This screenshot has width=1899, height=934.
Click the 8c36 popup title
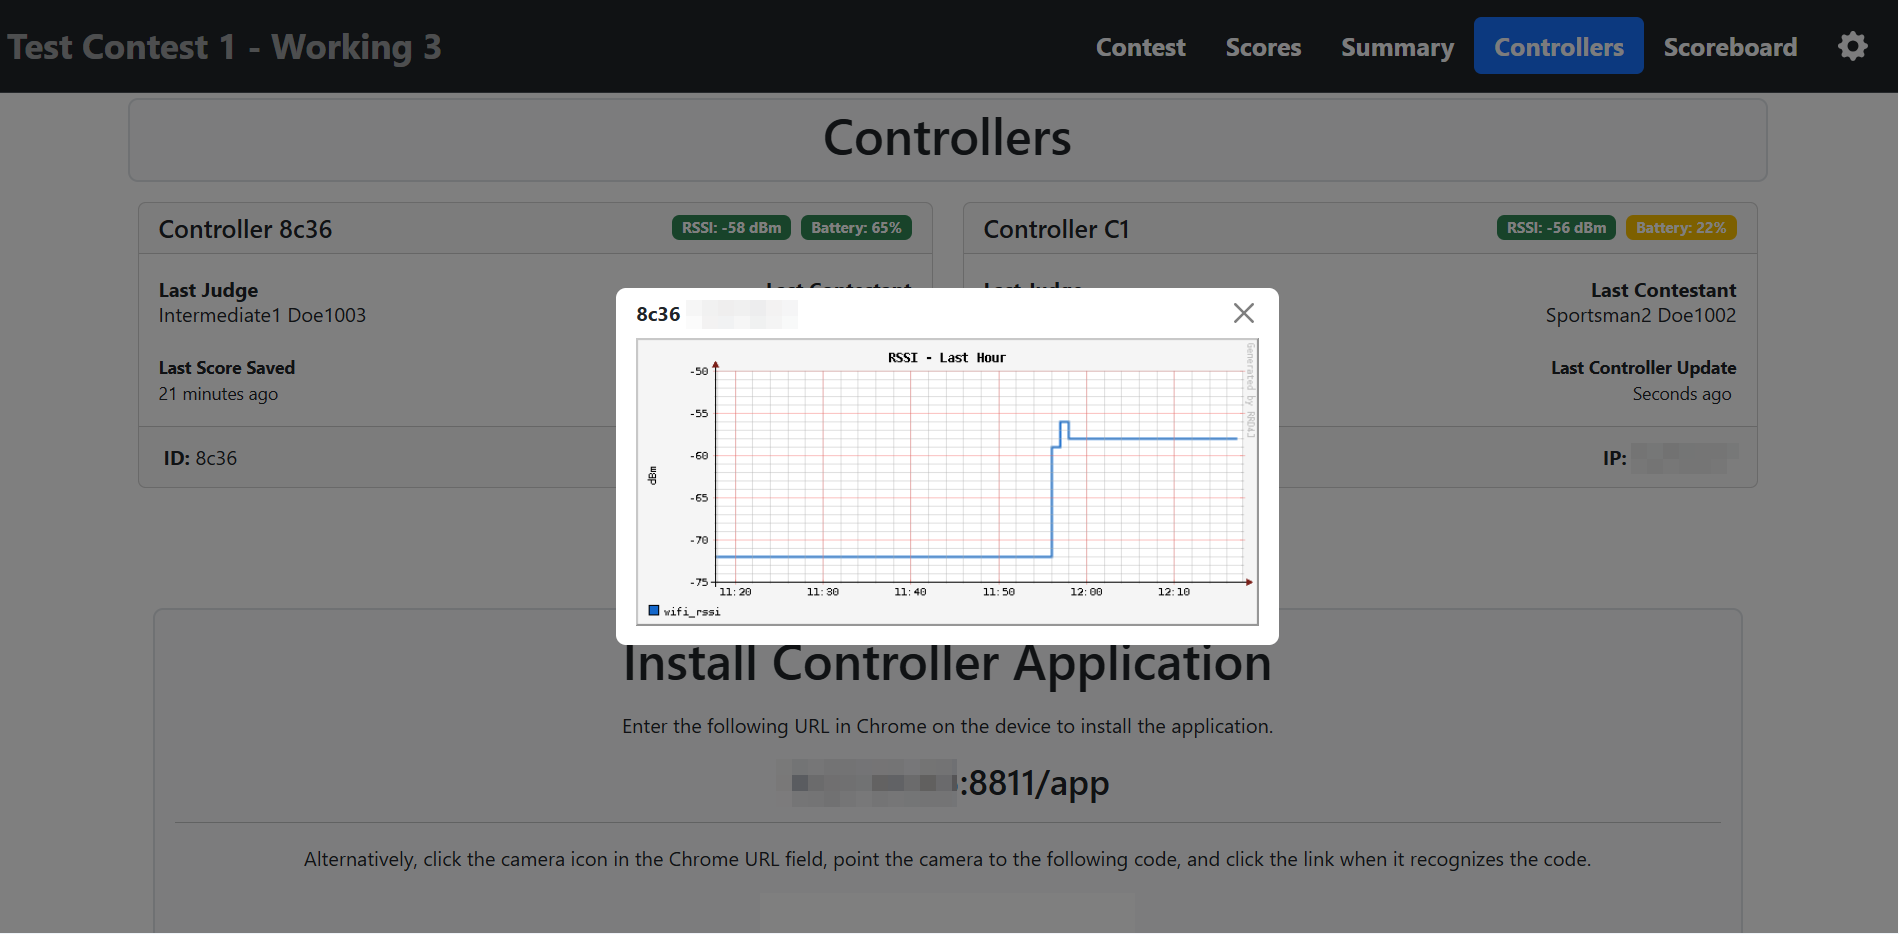point(658,314)
